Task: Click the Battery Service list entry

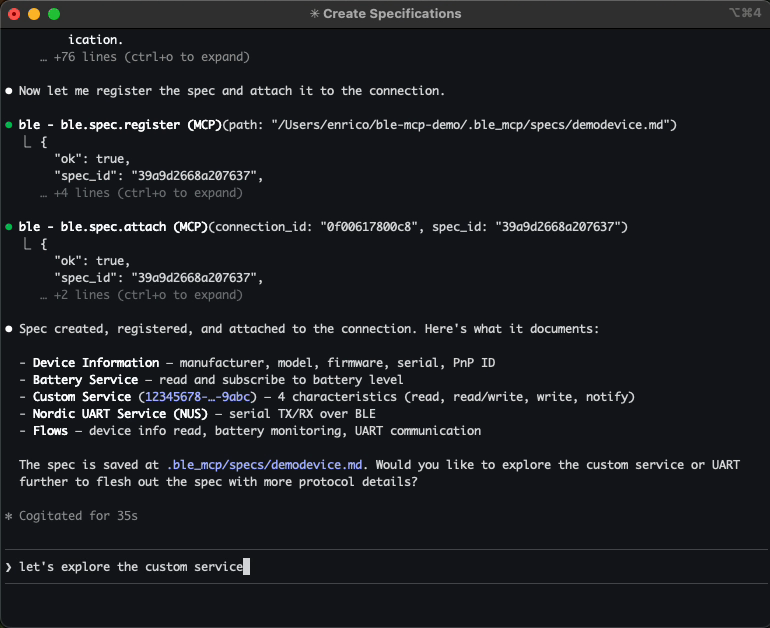Action: click(x=85, y=380)
